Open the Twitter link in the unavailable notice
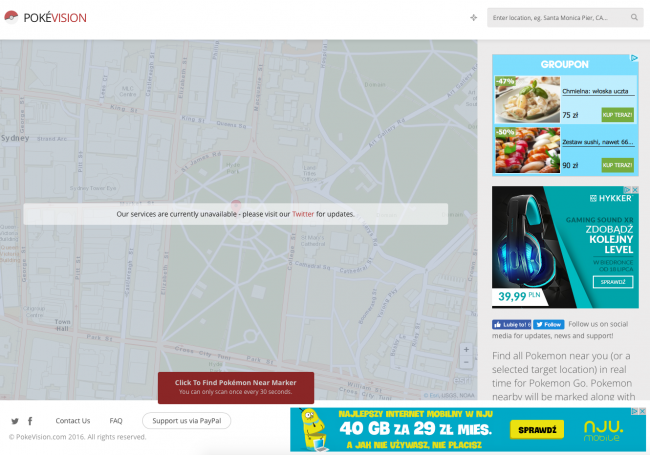The image size is (650, 455). click(303, 214)
